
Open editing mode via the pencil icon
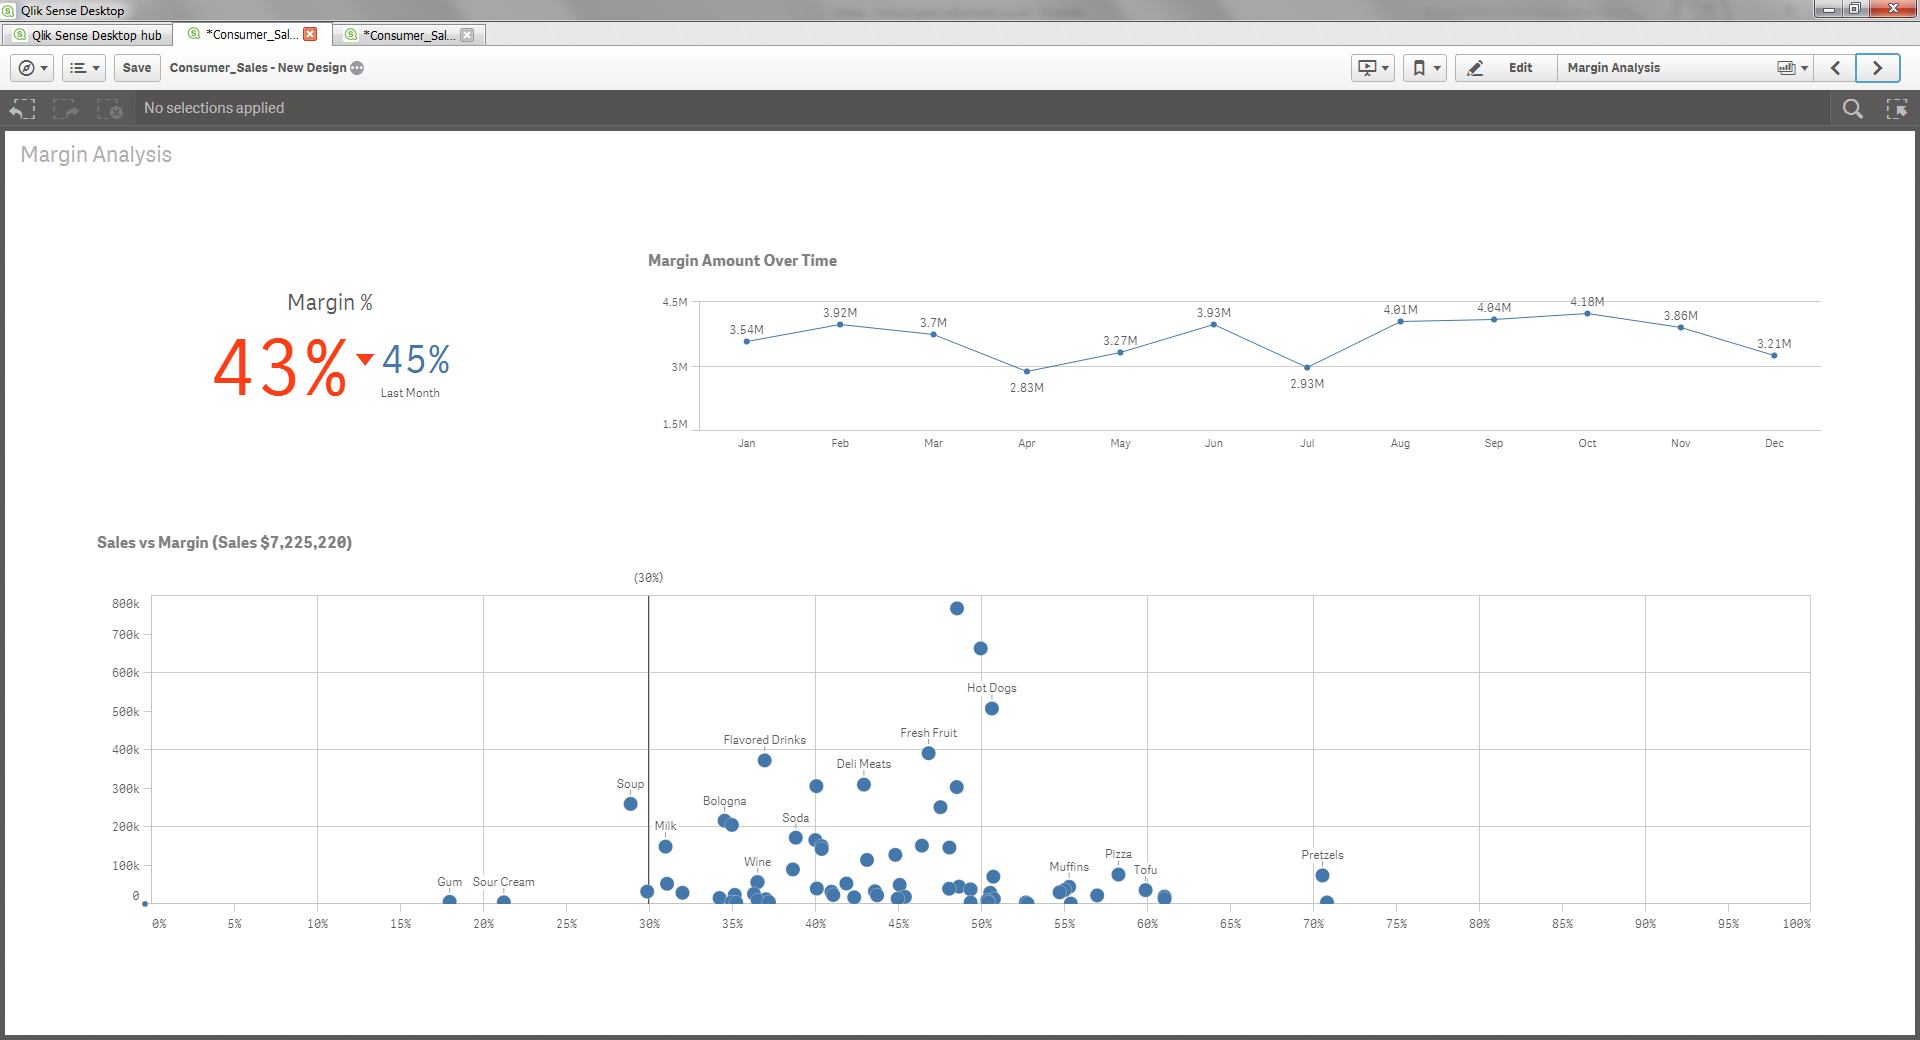click(1474, 68)
